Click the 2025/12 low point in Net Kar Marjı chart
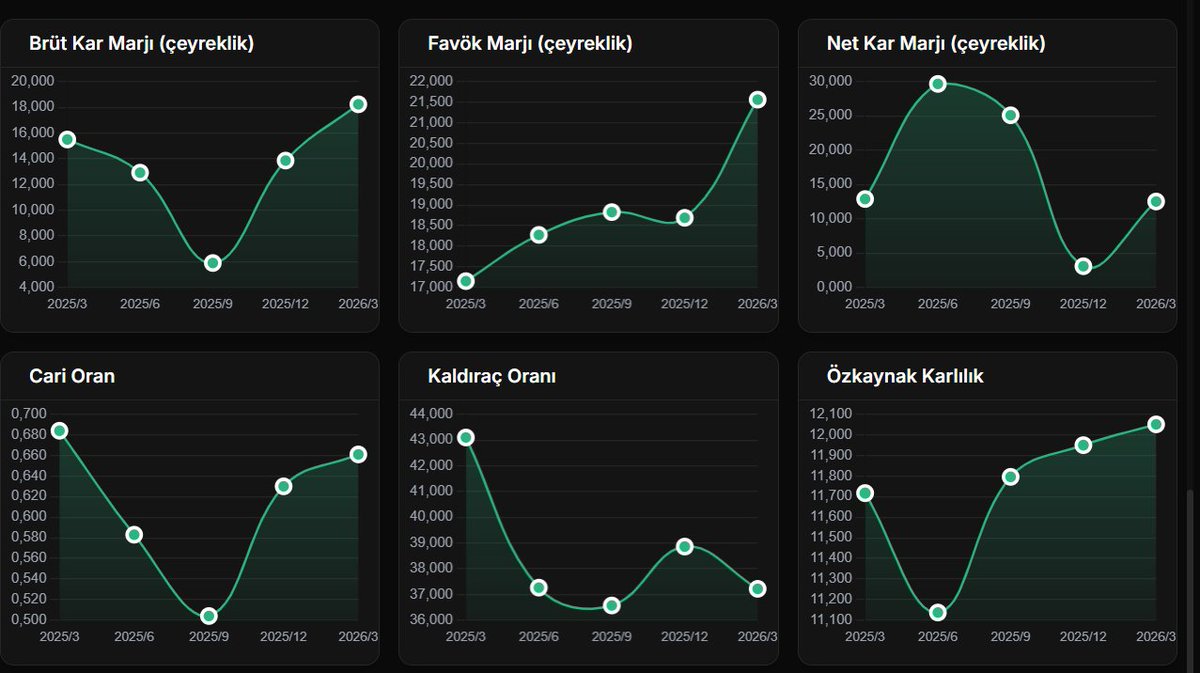The height and width of the screenshot is (673, 1200). (x=1083, y=266)
